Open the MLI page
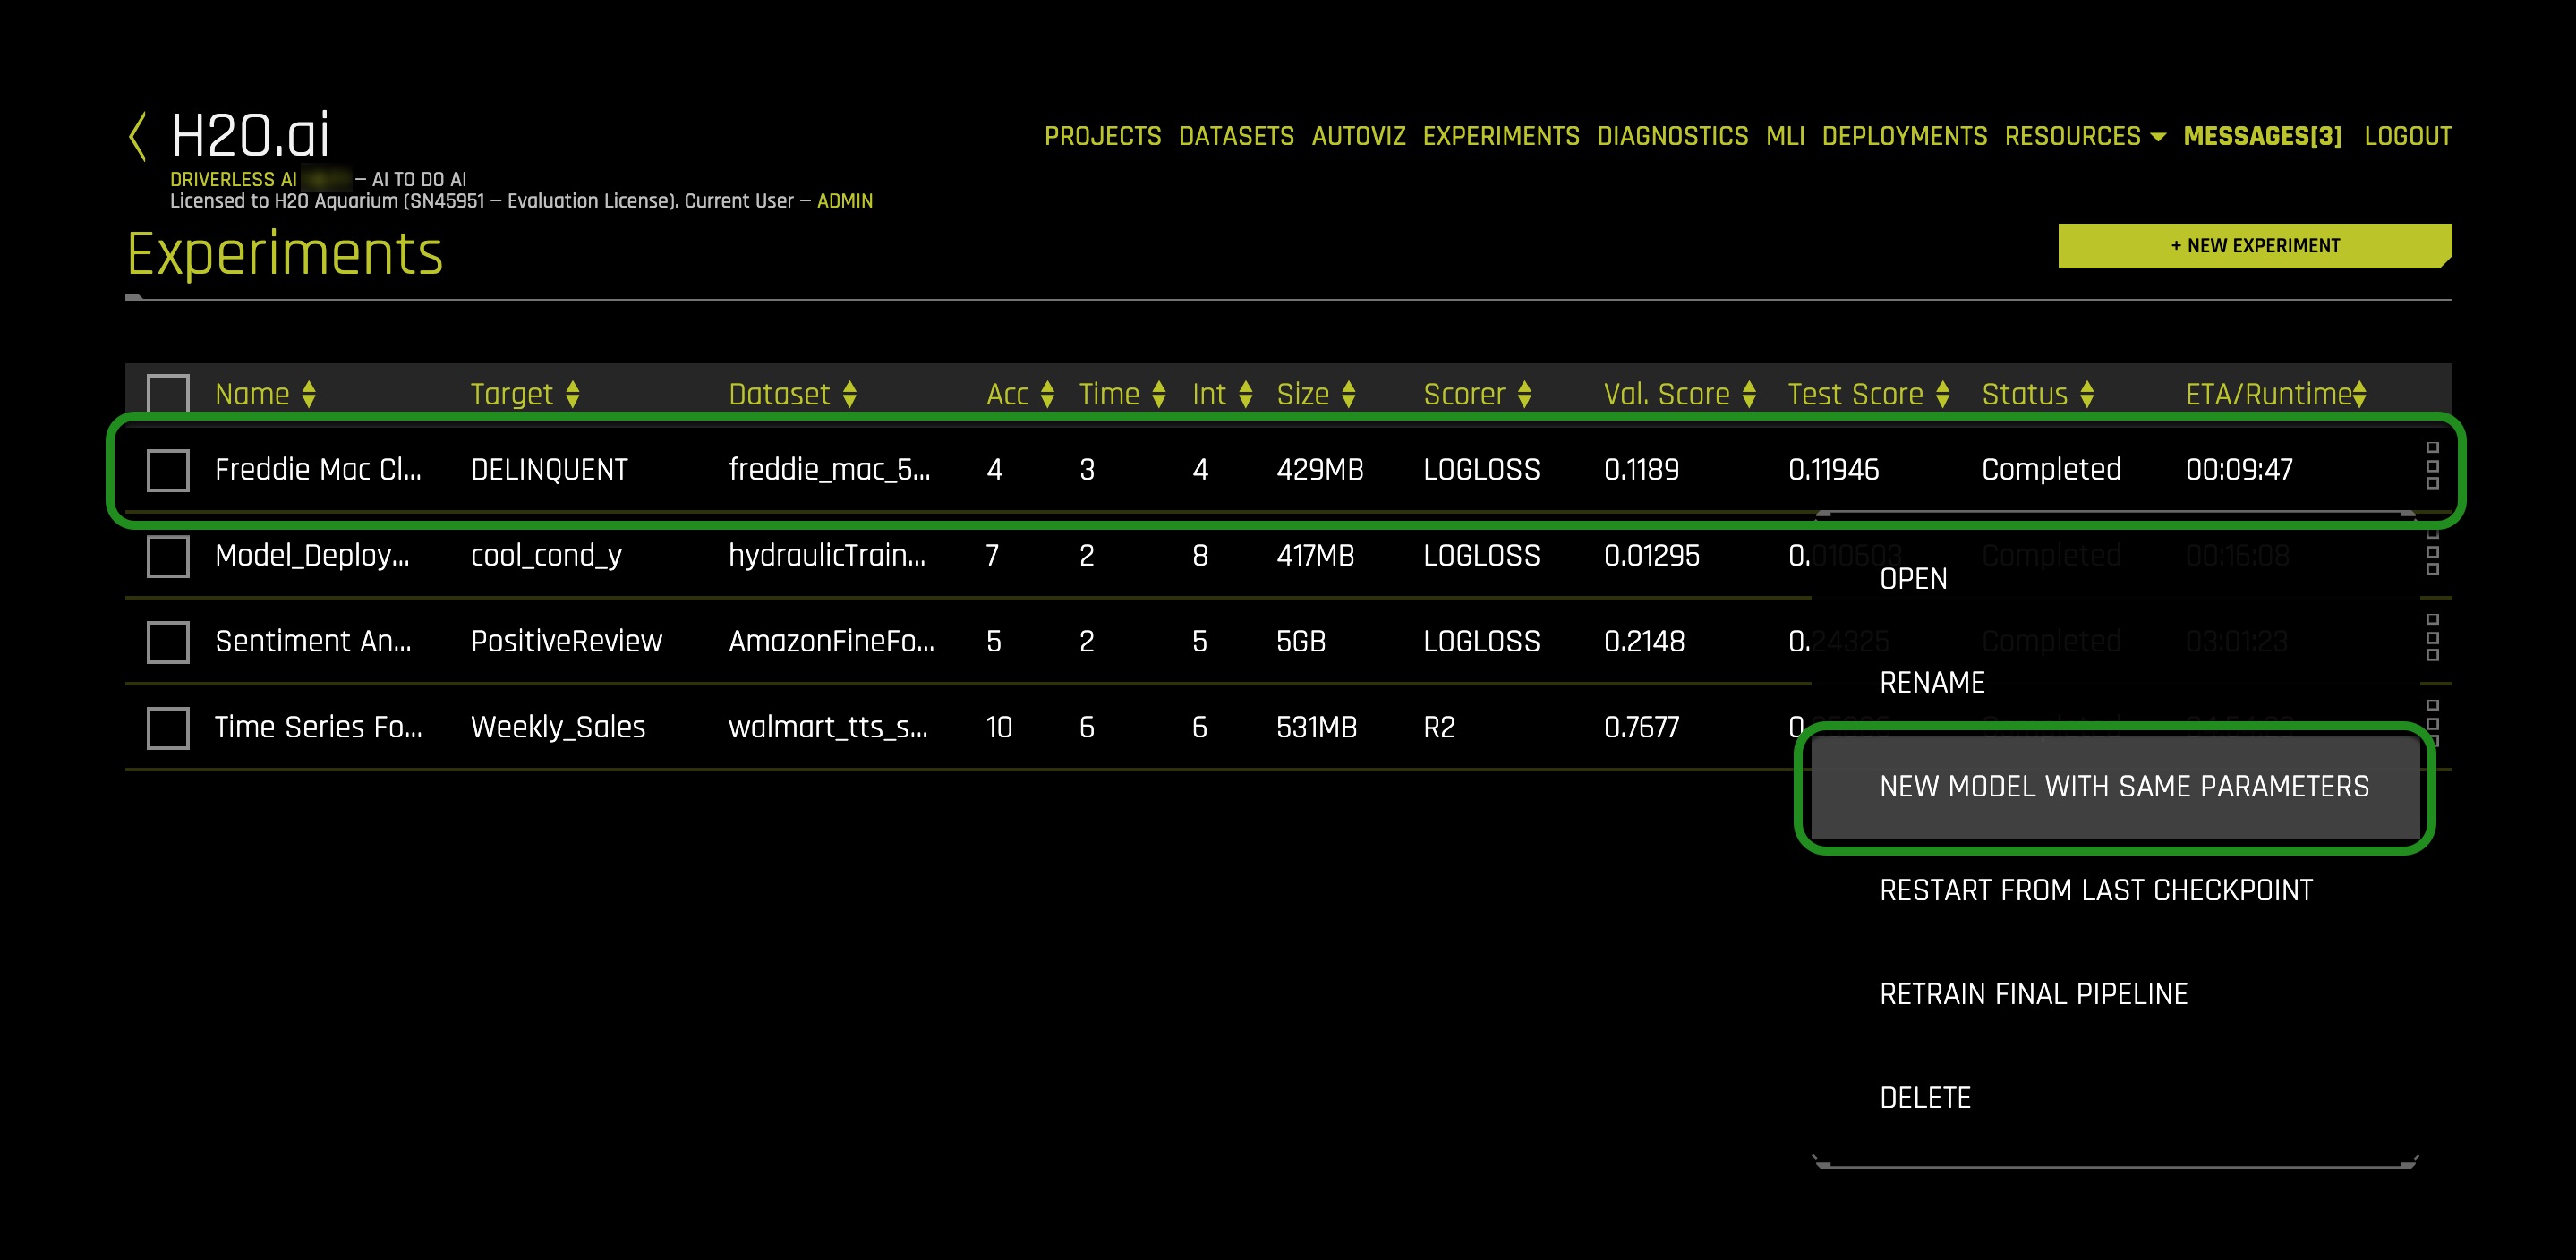The image size is (2576, 1260). click(x=1785, y=136)
